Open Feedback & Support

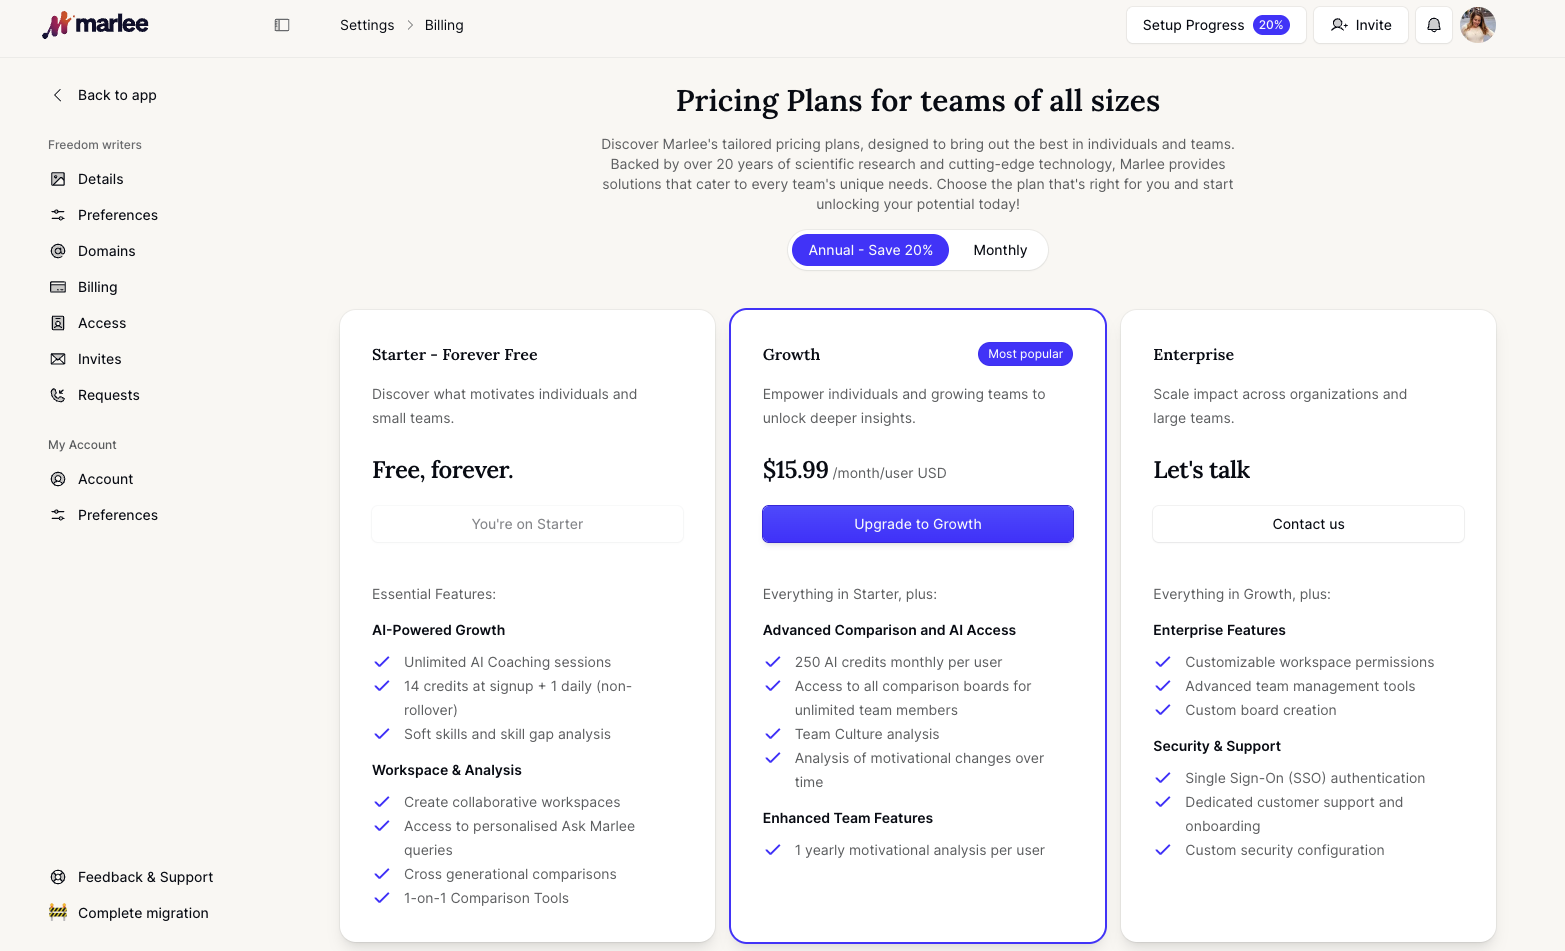(x=145, y=877)
